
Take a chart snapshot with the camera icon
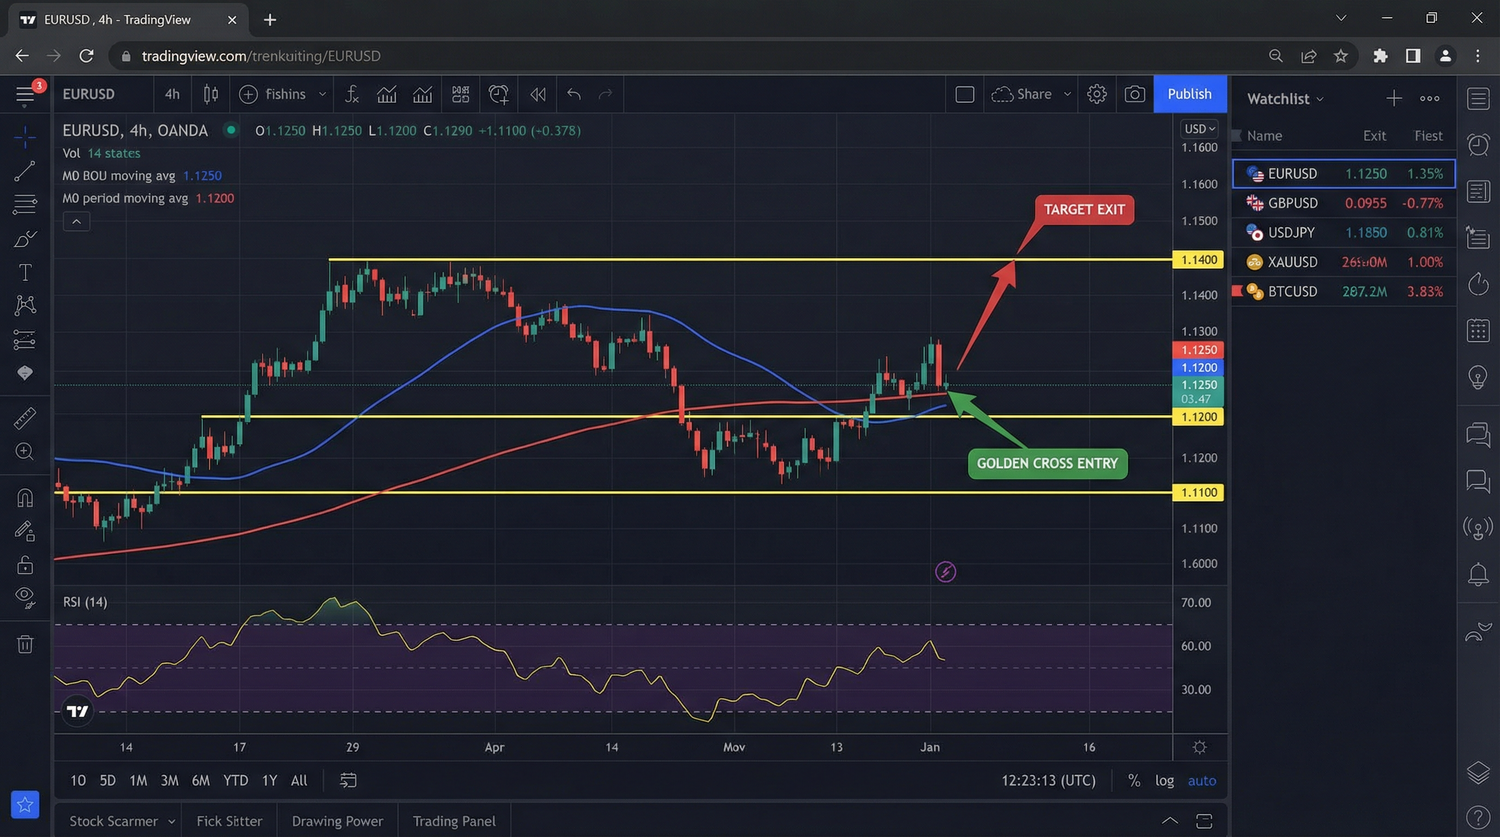pyautogui.click(x=1135, y=93)
